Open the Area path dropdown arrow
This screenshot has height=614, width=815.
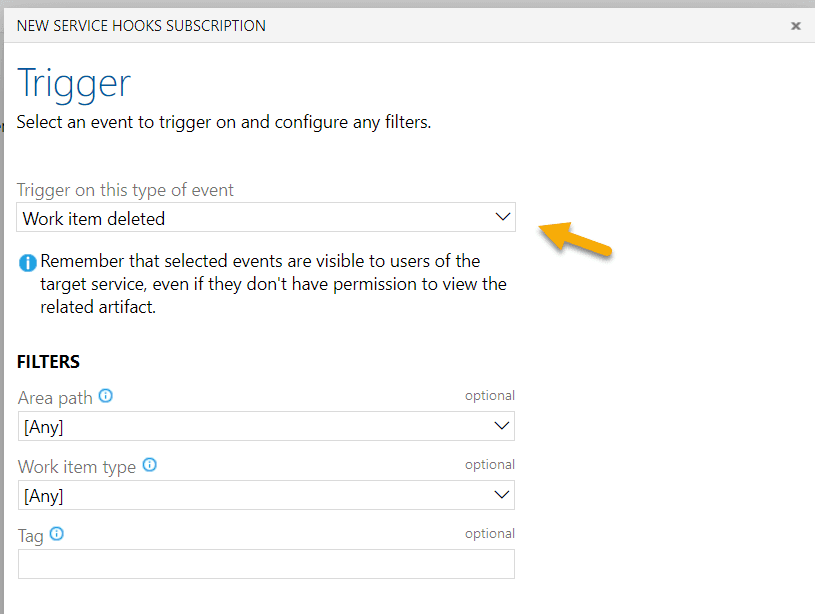pyautogui.click(x=502, y=426)
